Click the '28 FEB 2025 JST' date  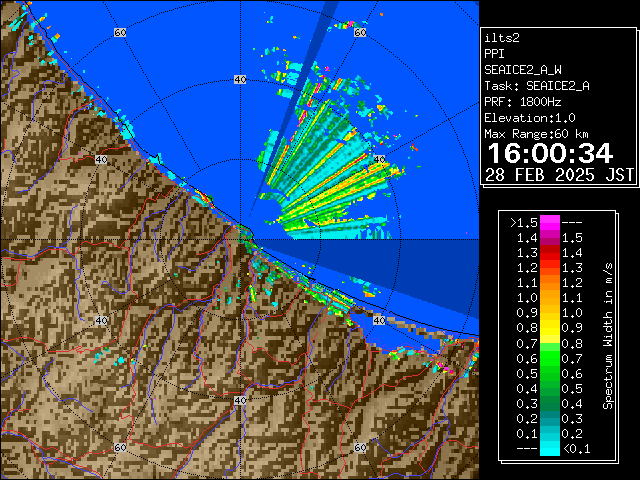point(559,175)
